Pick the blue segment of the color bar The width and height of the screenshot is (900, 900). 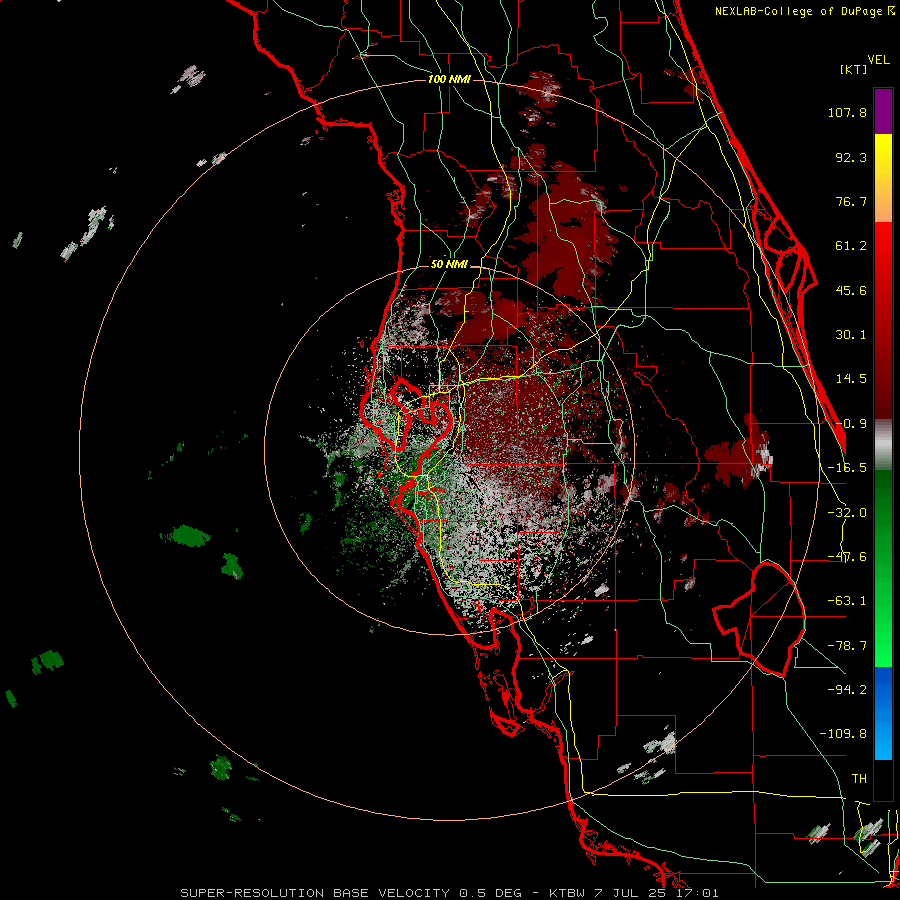(x=883, y=713)
